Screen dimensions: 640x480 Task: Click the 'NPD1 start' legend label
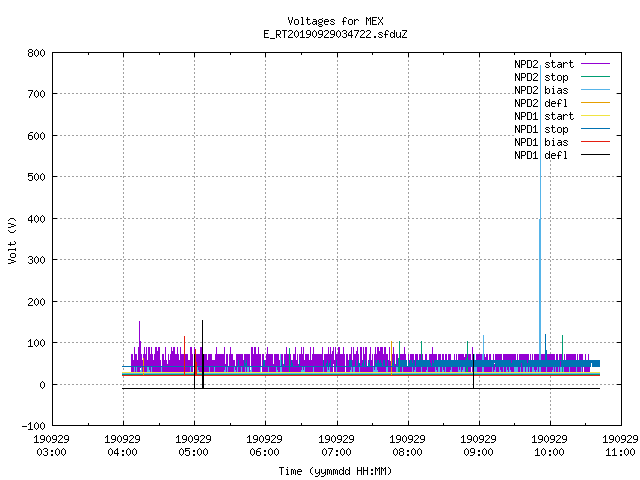coord(544,116)
